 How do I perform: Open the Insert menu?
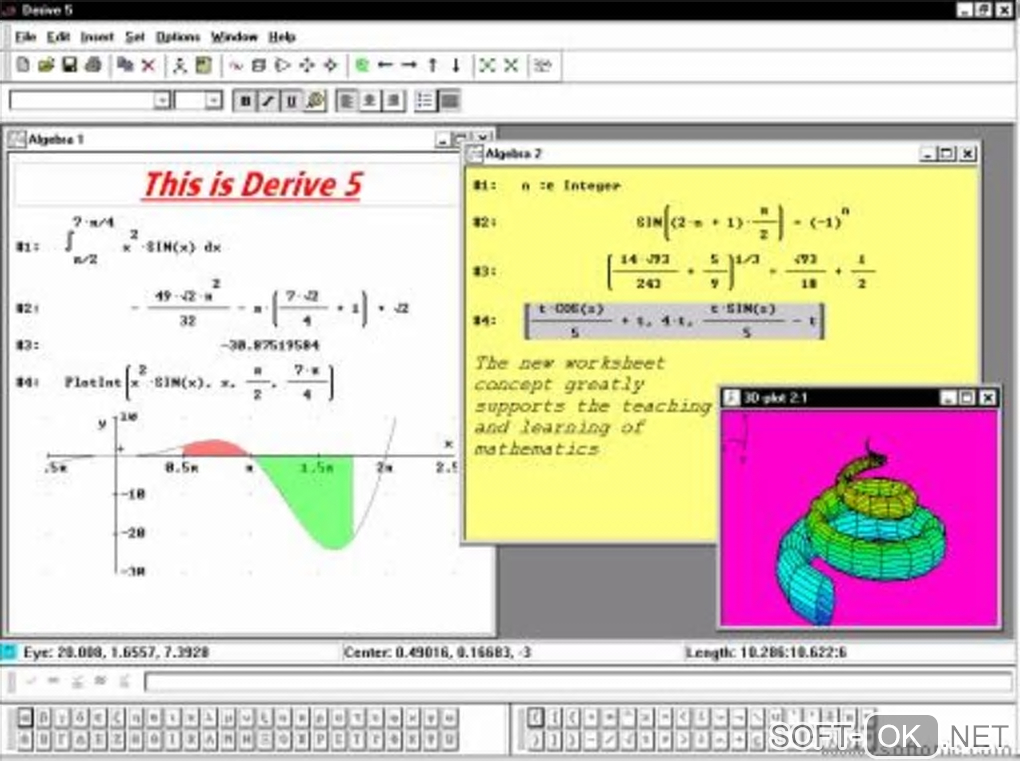point(97,37)
